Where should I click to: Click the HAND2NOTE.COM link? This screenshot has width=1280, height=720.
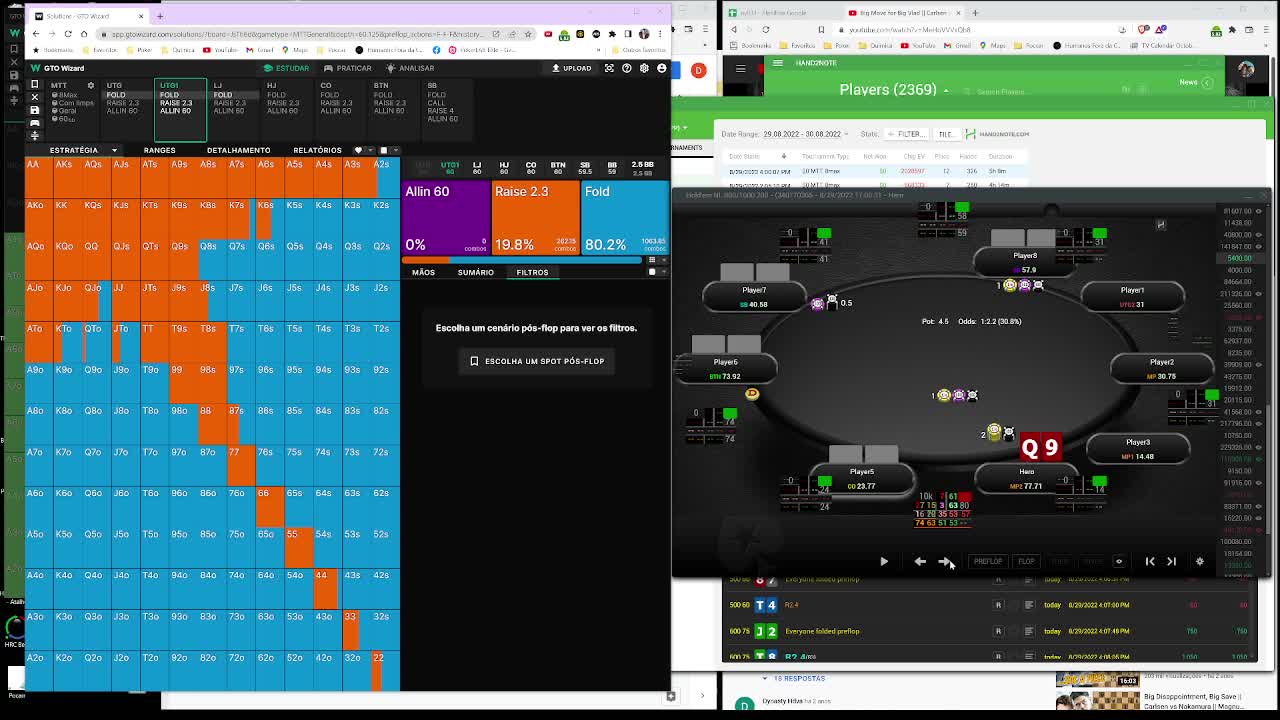pyautogui.click(x=999, y=134)
